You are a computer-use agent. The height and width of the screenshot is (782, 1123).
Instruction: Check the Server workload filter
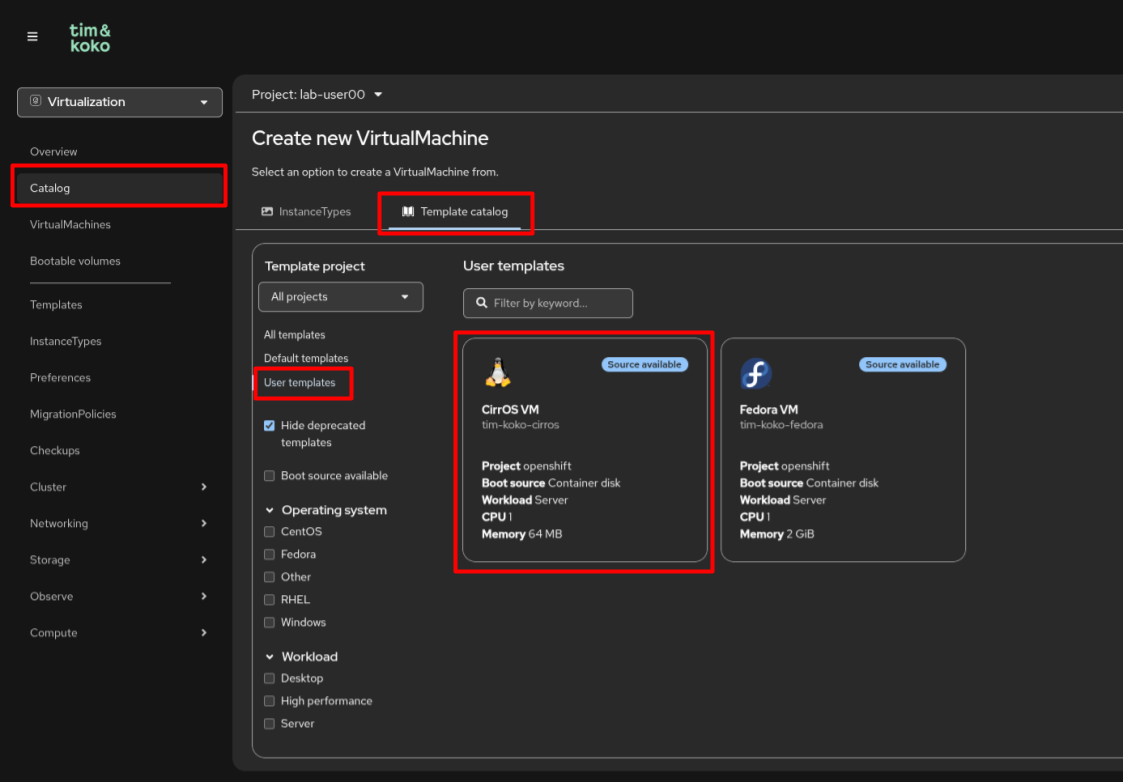click(x=269, y=723)
